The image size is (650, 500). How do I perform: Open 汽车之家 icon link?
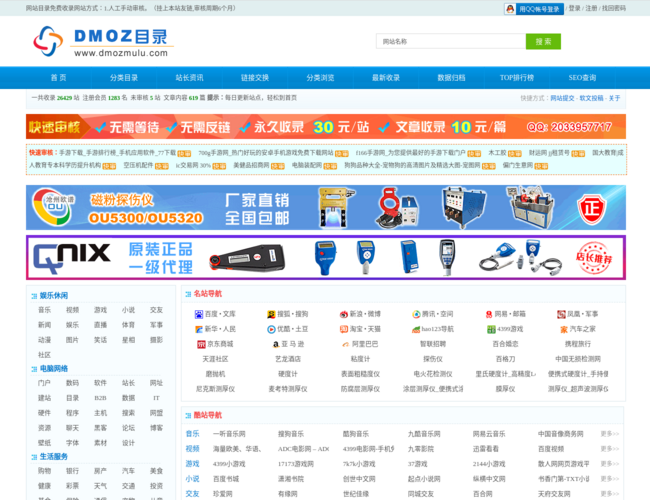(564, 330)
